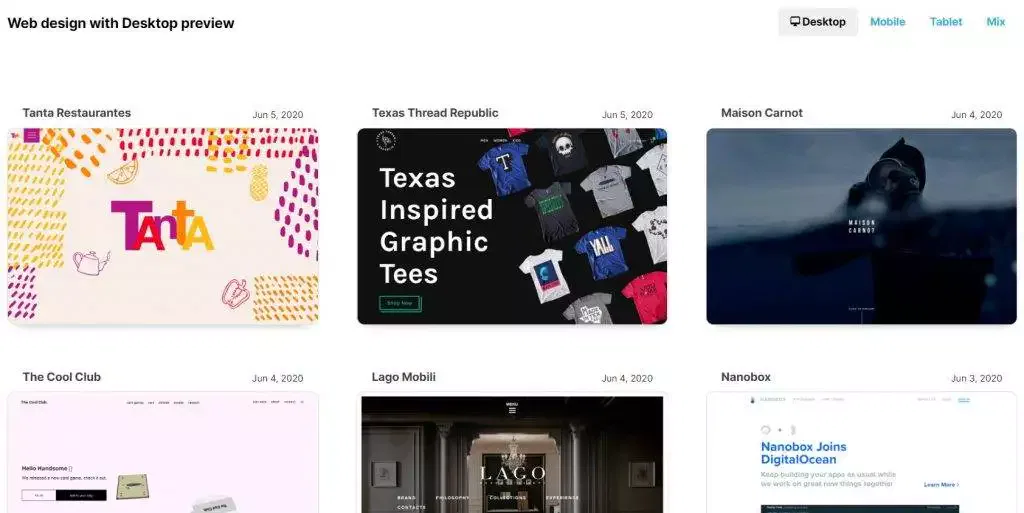The height and width of the screenshot is (513, 1024).
Task: Click the Jun 5, 2020 date beside Tanta Restaurantes
Action: point(278,114)
